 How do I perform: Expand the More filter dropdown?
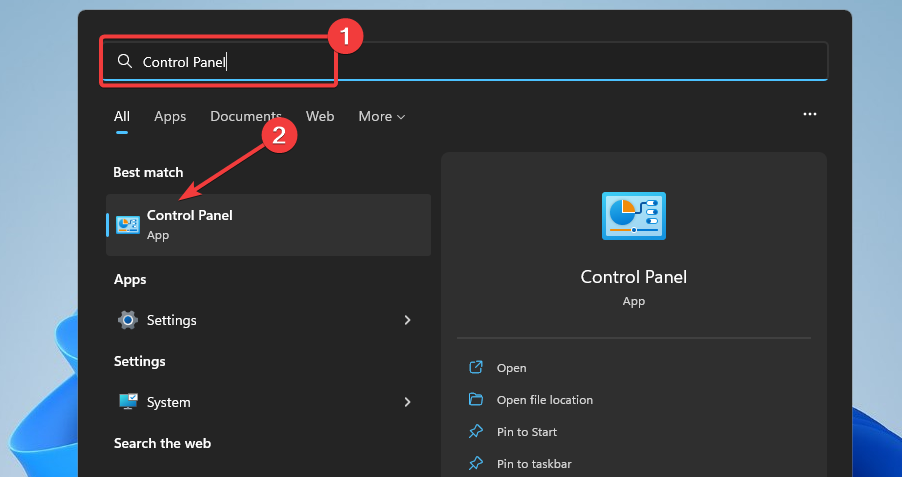[381, 116]
